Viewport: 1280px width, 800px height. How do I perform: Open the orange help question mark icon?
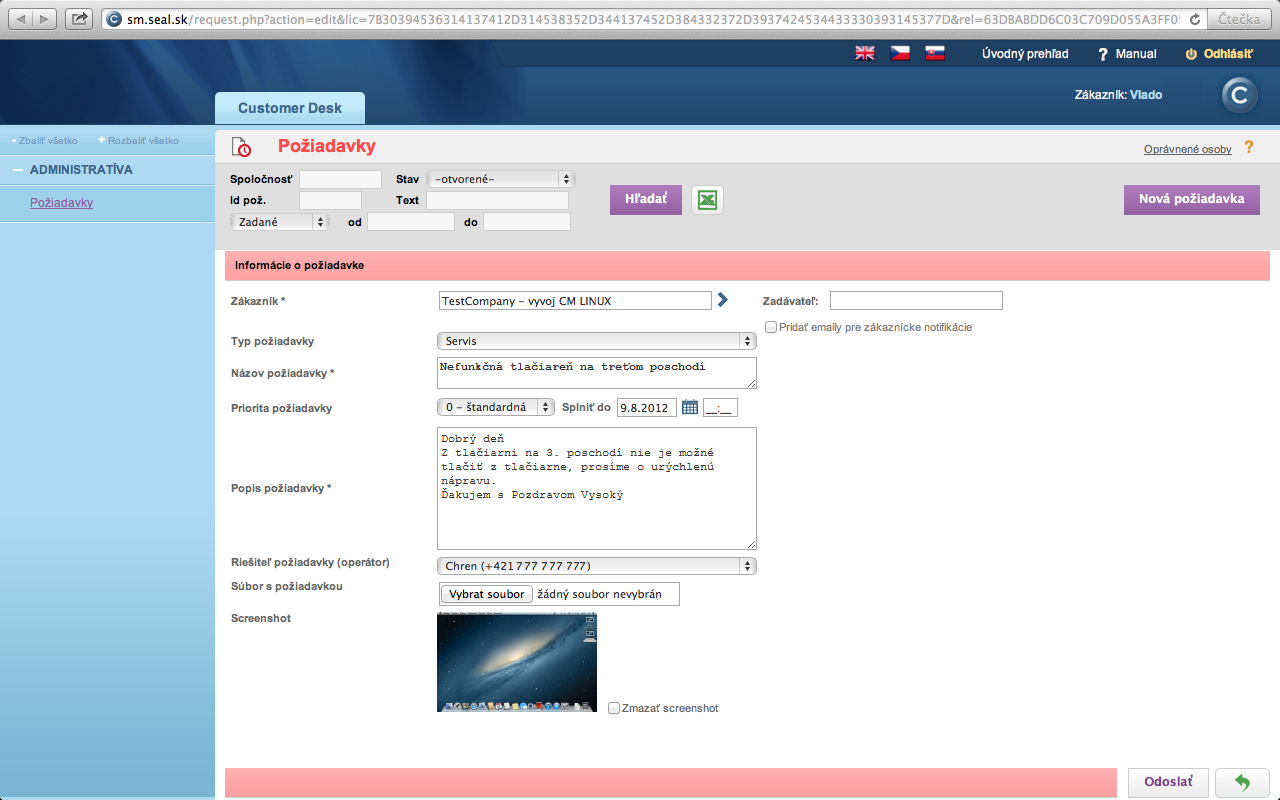[1248, 148]
